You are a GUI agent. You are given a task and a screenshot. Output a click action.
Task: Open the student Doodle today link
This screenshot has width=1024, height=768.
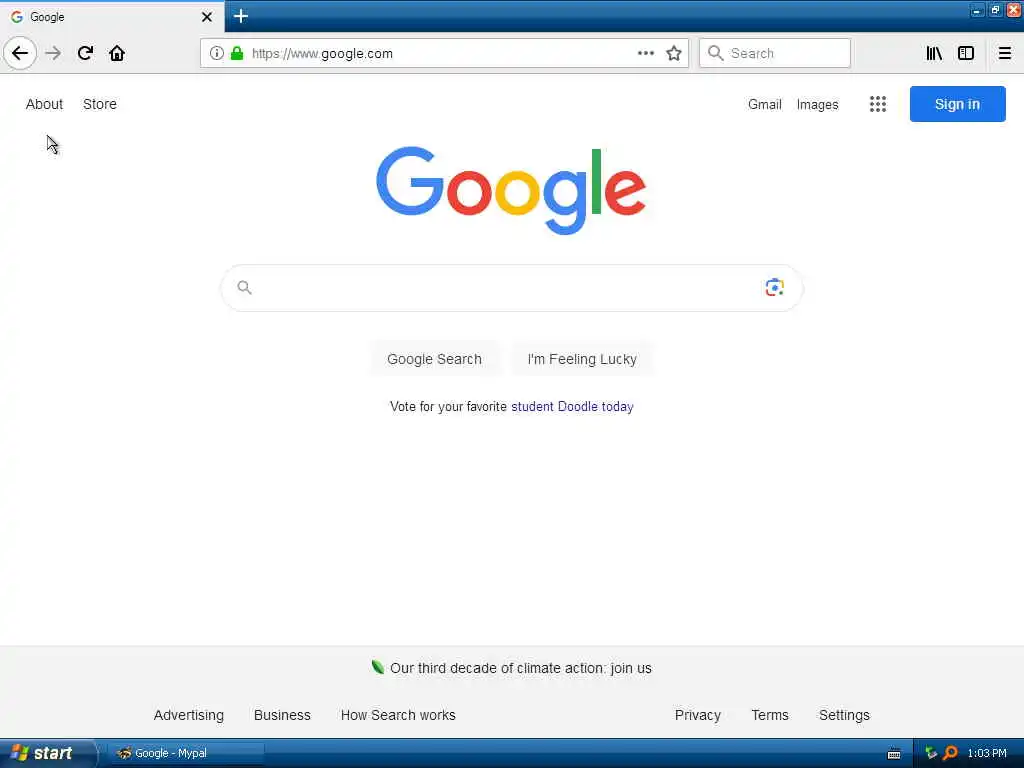[x=572, y=406]
